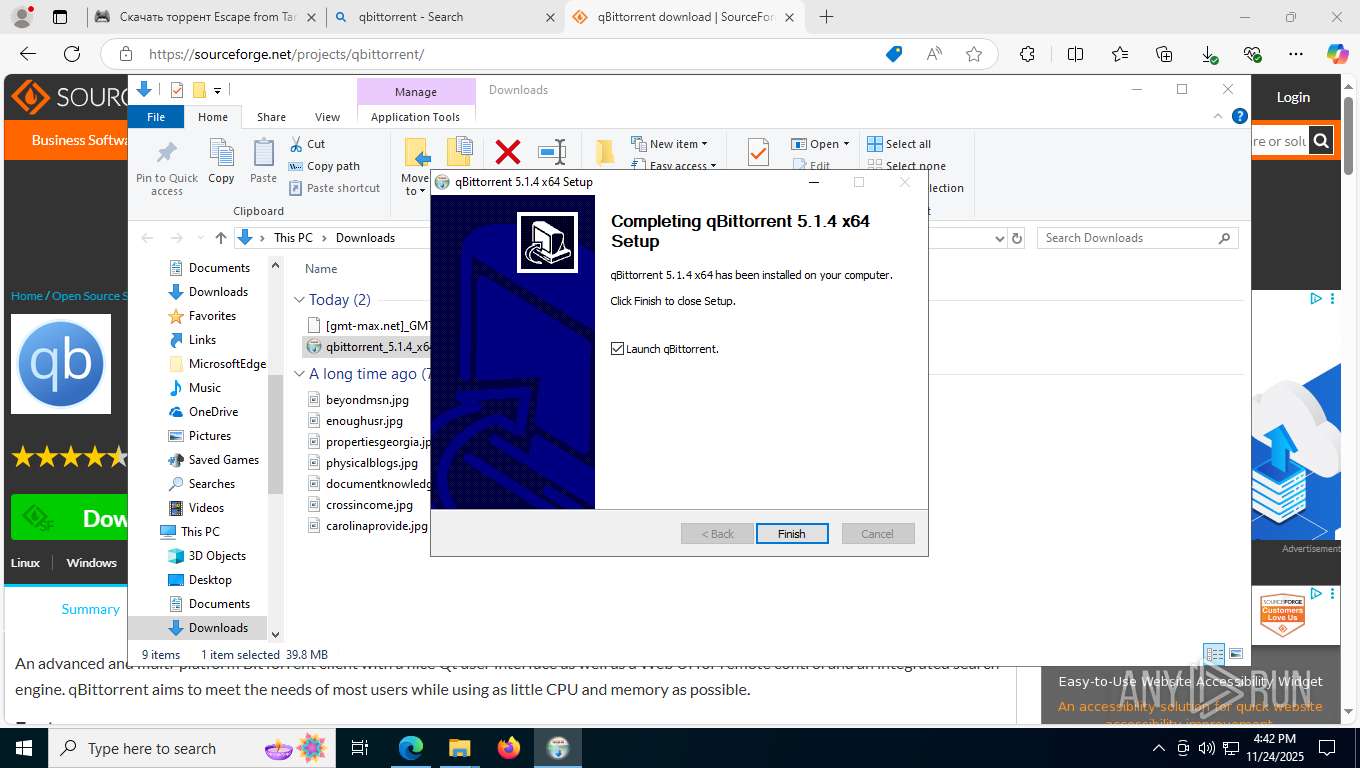
Task: Click the Cancel button in Setup
Action: 878,534
